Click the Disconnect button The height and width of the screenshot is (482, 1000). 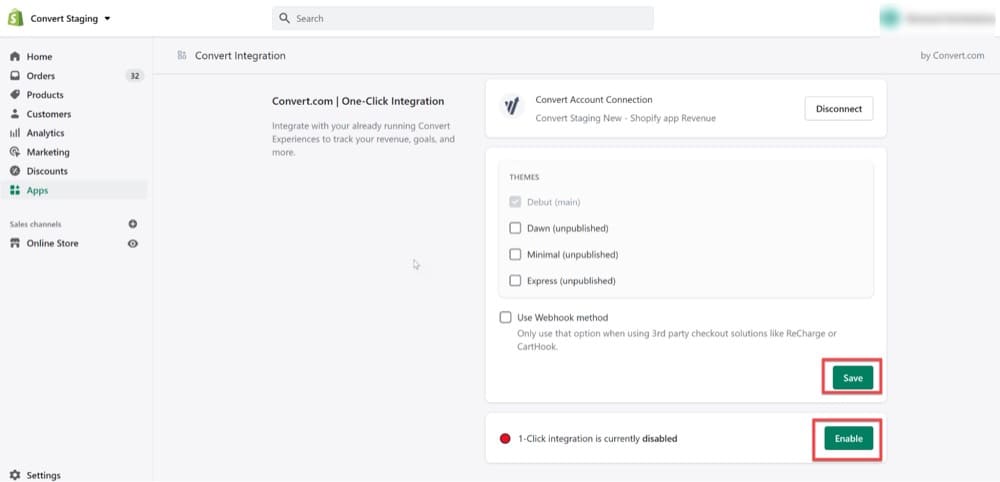click(839, 109)
